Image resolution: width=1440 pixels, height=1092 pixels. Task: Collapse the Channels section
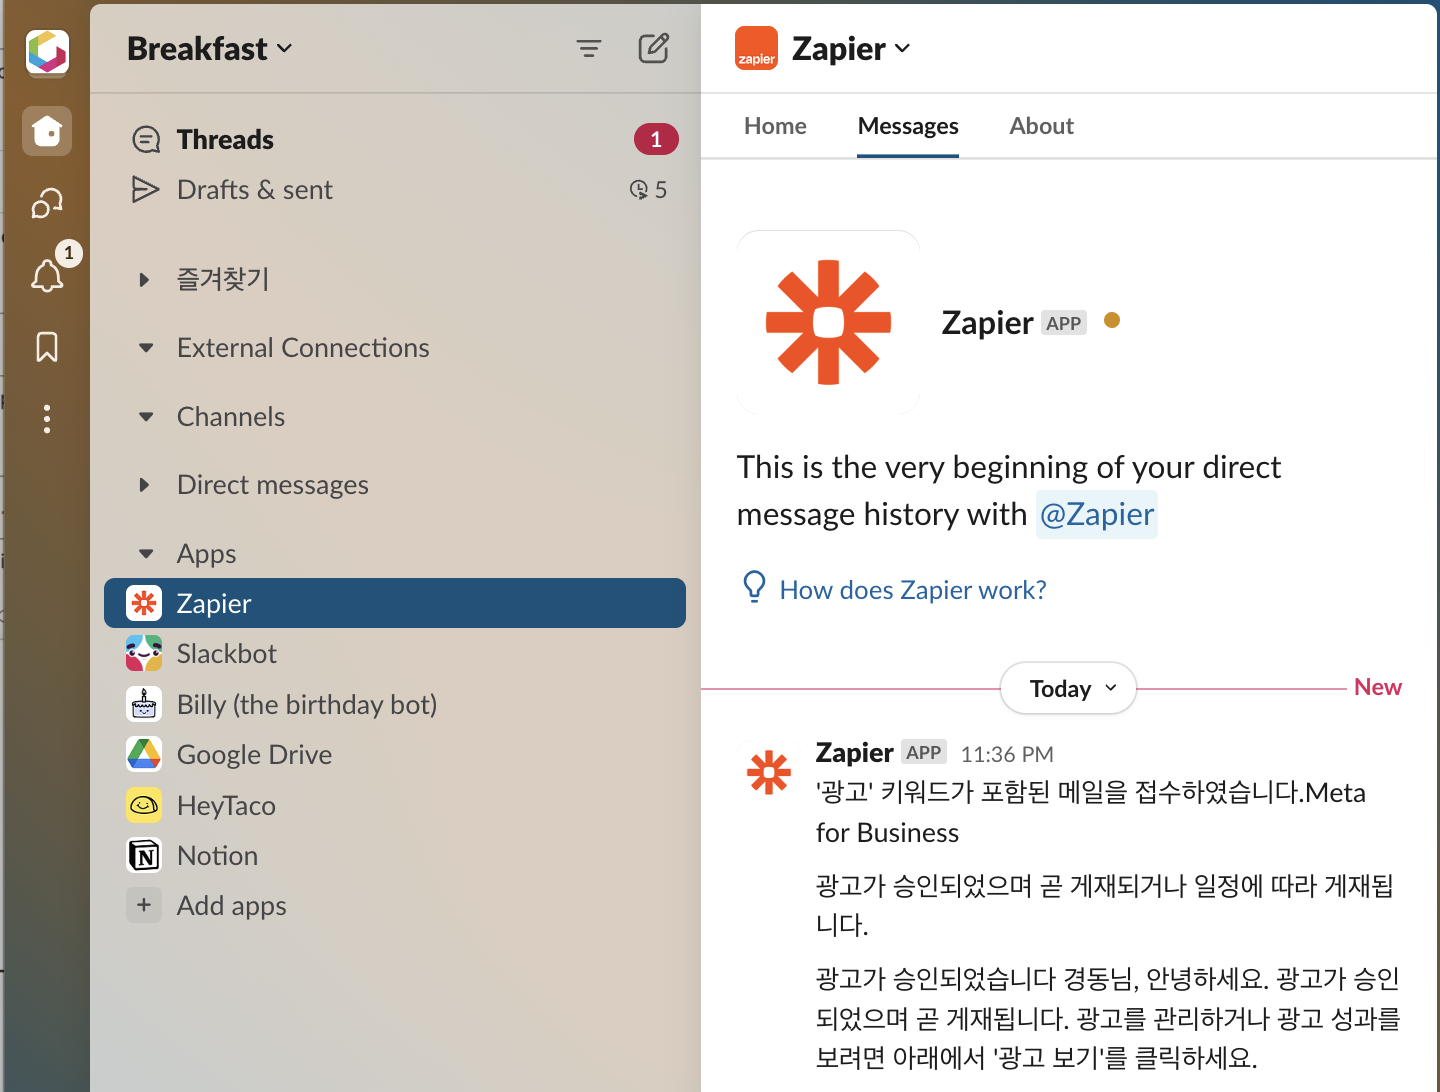pos(146,417)
